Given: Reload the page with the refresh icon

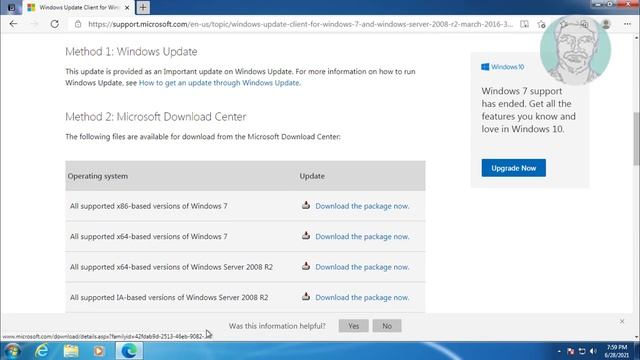Looking at the screenshot, I should click(x=54, y=24).
